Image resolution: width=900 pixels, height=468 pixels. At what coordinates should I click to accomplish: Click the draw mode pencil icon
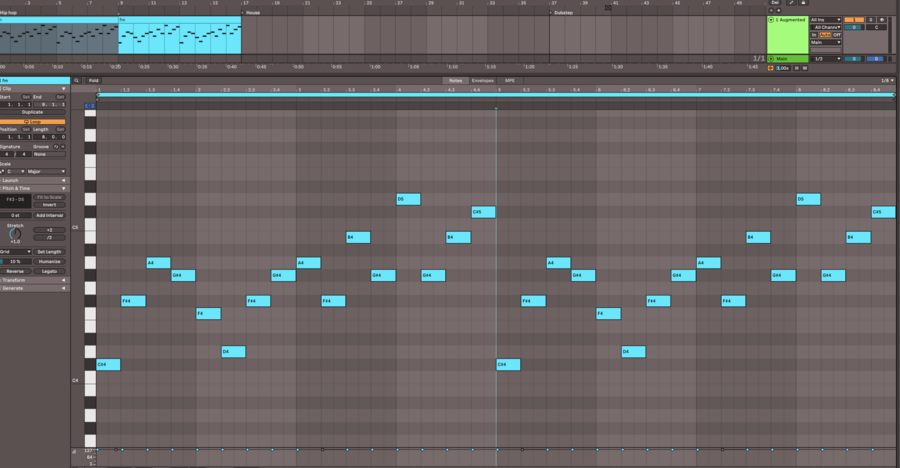coord(791,2)
